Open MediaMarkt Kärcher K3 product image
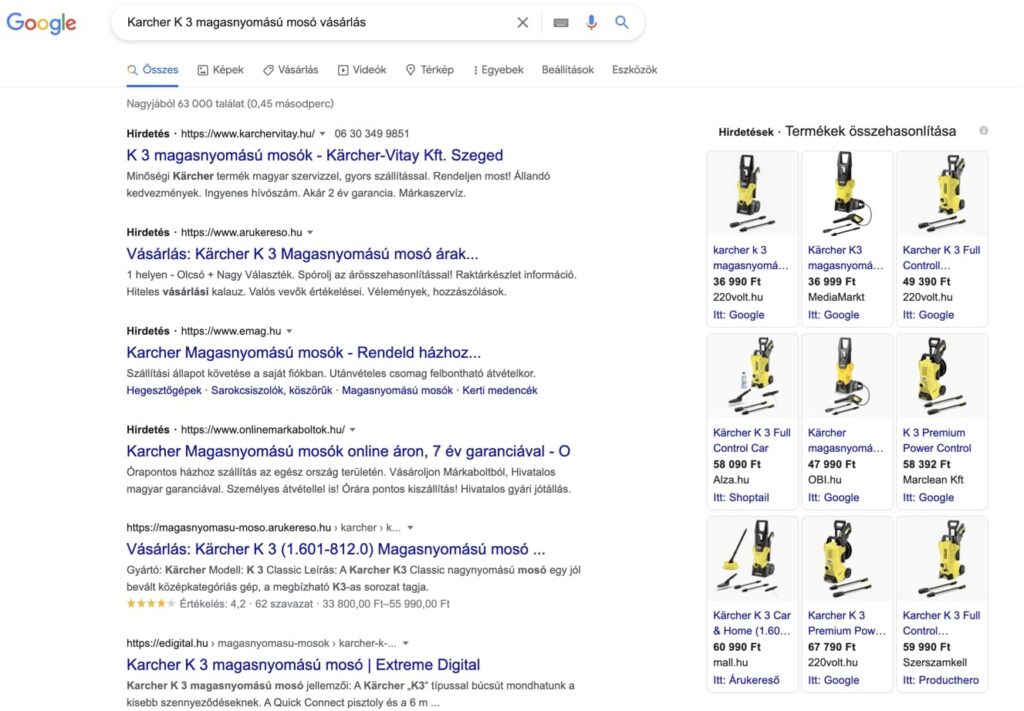 pyautogui.click(x=847, y=193)
